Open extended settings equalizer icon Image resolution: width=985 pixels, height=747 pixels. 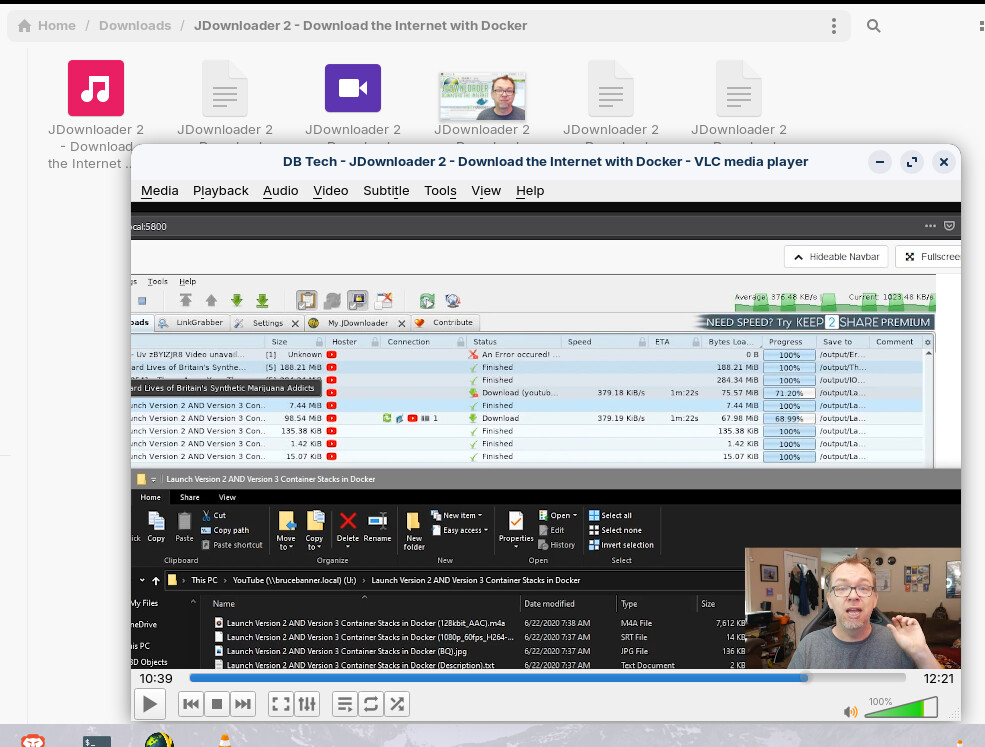pos(307,704)
